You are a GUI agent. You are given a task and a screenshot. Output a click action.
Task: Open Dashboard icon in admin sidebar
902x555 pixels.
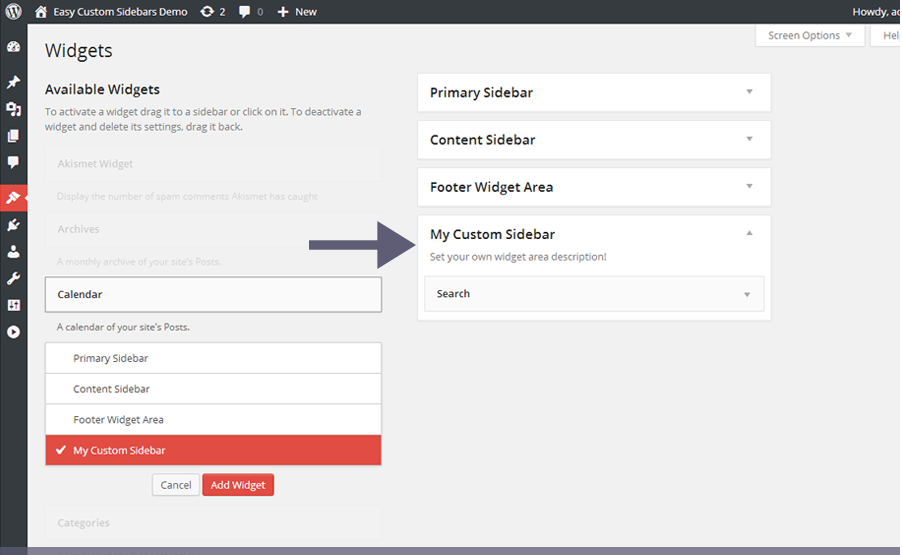tap(13, 47)
